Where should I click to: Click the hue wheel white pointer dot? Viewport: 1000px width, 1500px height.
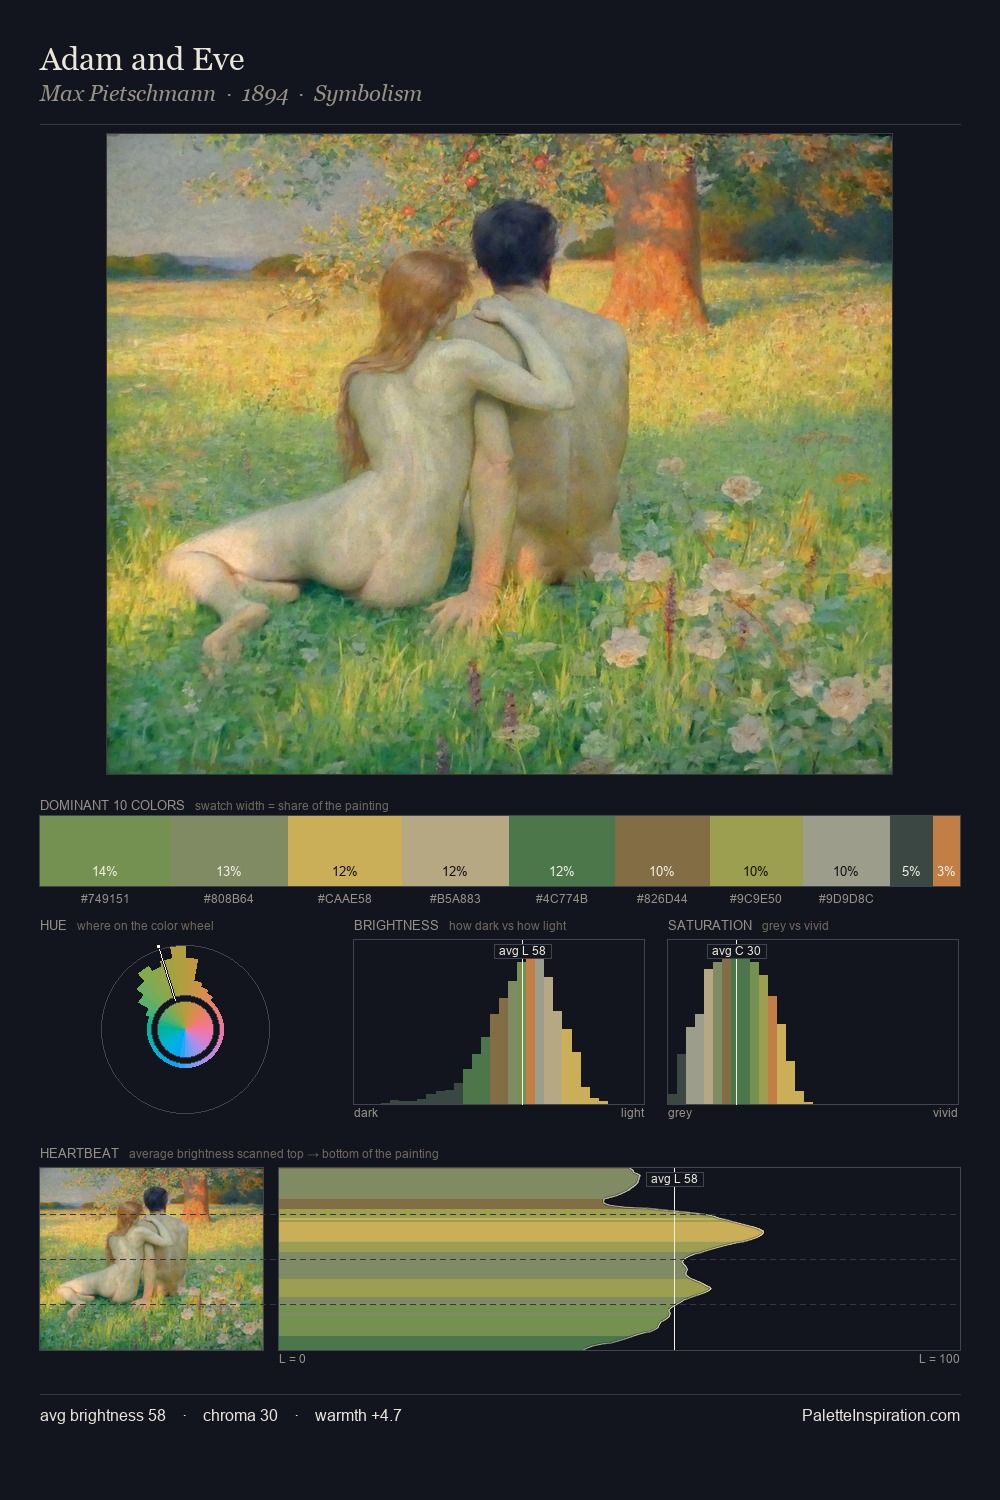pyautogui.click(x=158, y=945)
